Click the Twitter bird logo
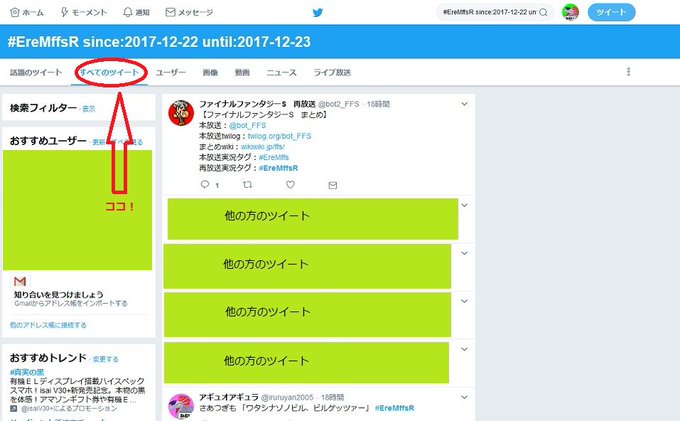The image size is (680, 421). tap(318, 12)
